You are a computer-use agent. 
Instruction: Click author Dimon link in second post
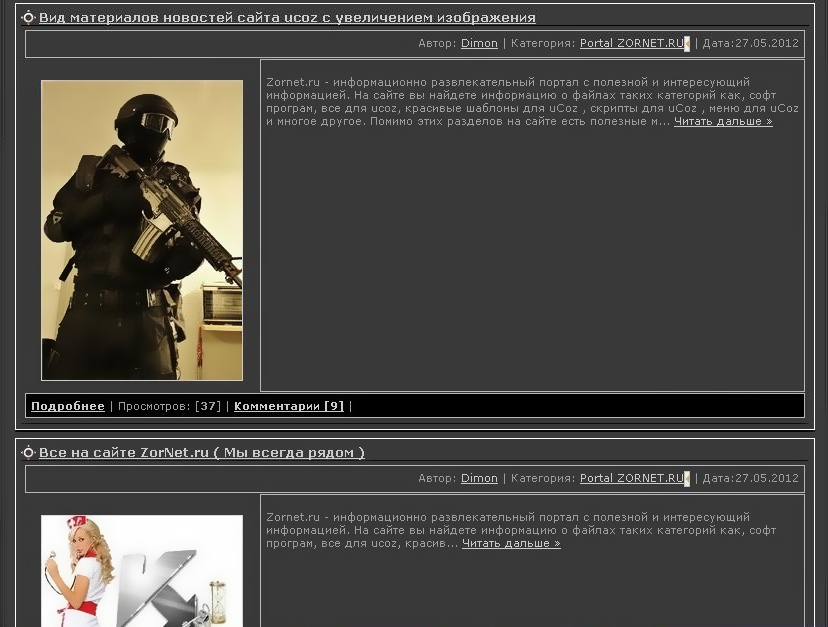click(479, 479)
